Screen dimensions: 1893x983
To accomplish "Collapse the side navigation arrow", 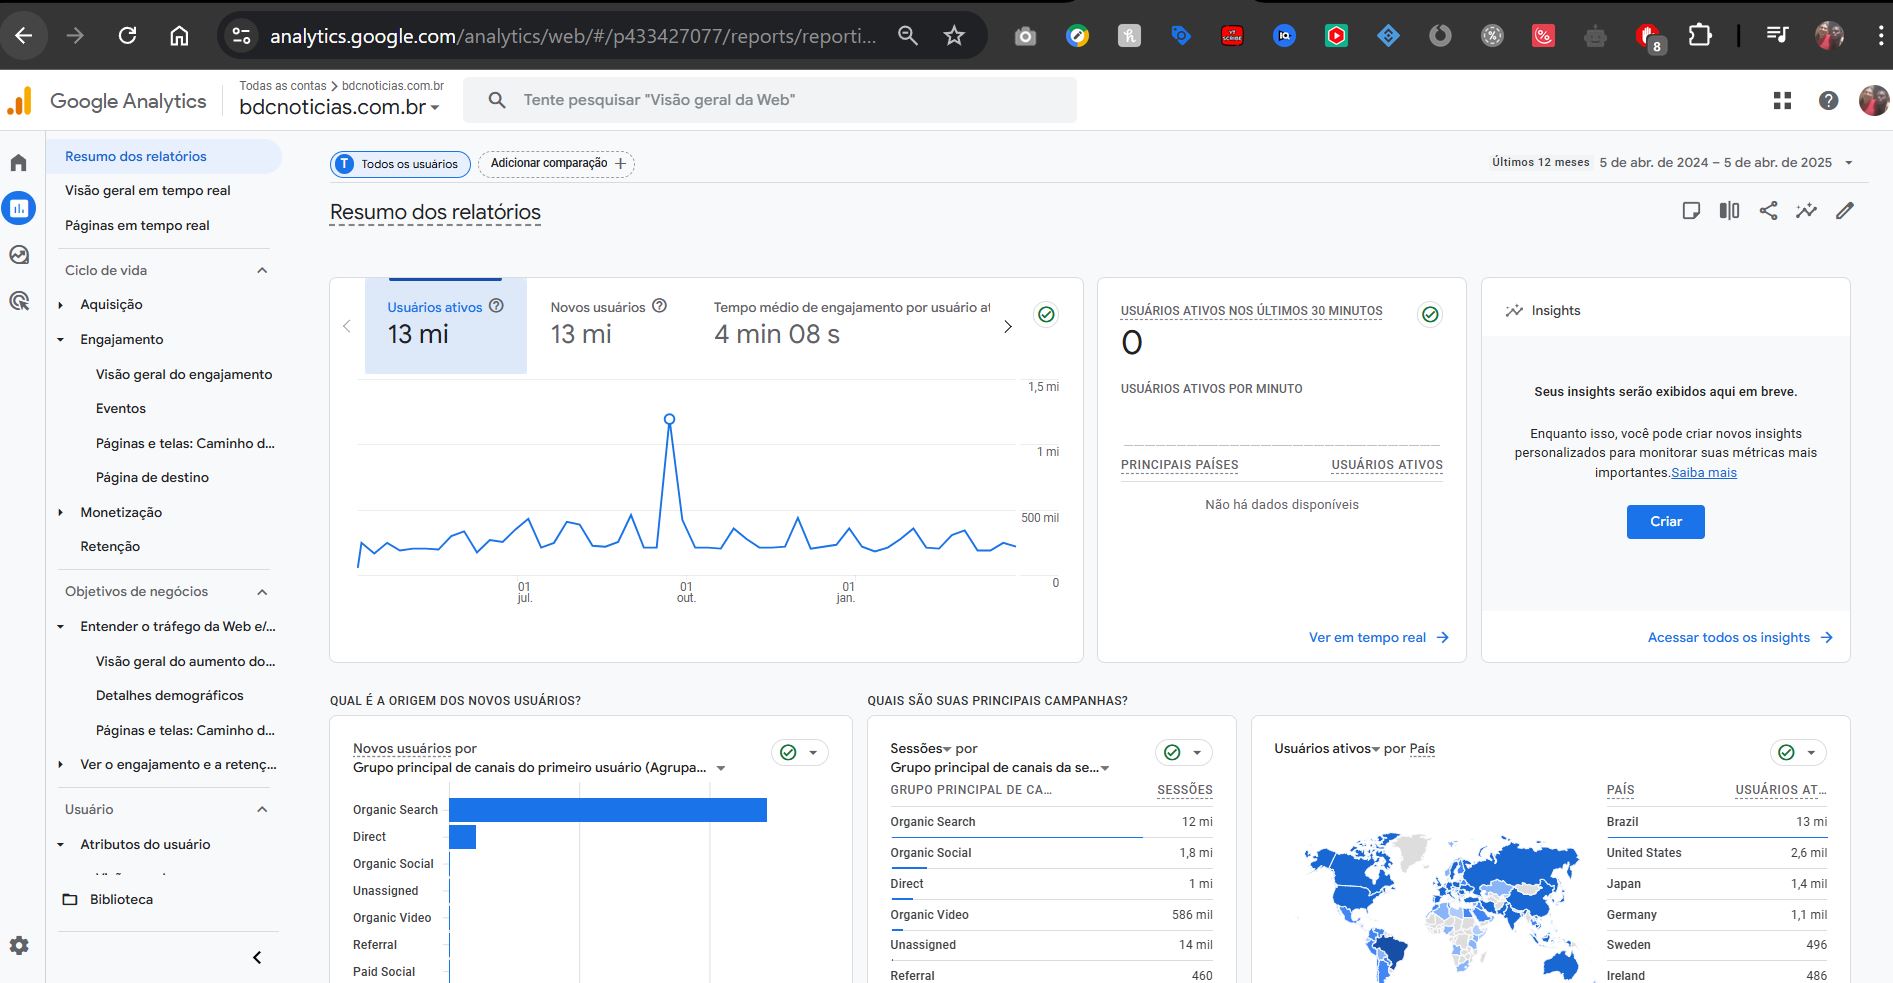I will [x=257, y=957].
